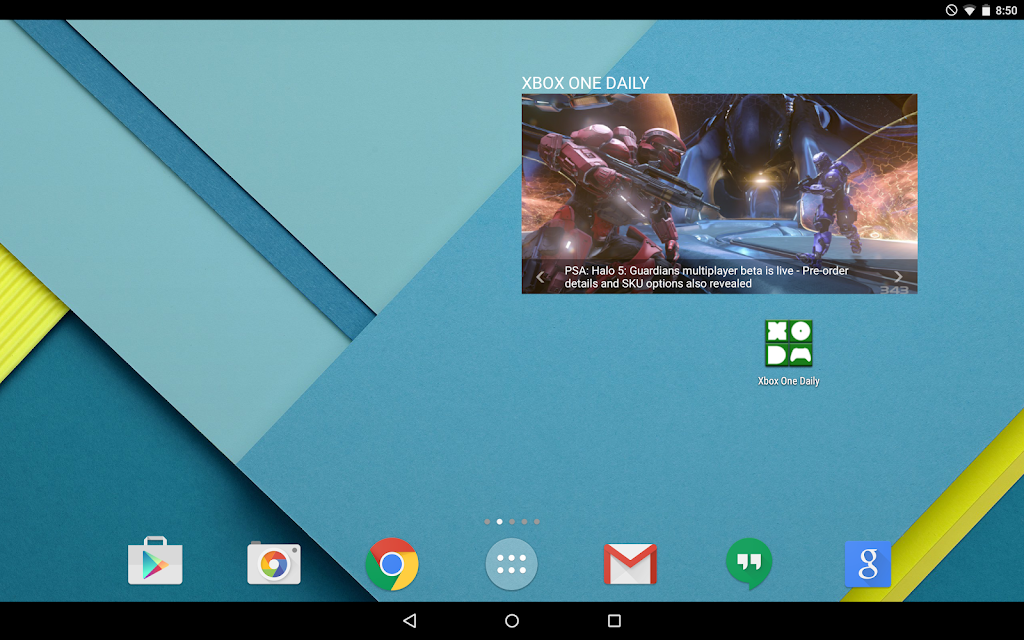Open the Xbox One Daily app icon
Screen dimensions: 1024x640
pyautogui.click(x=789, y=343)
